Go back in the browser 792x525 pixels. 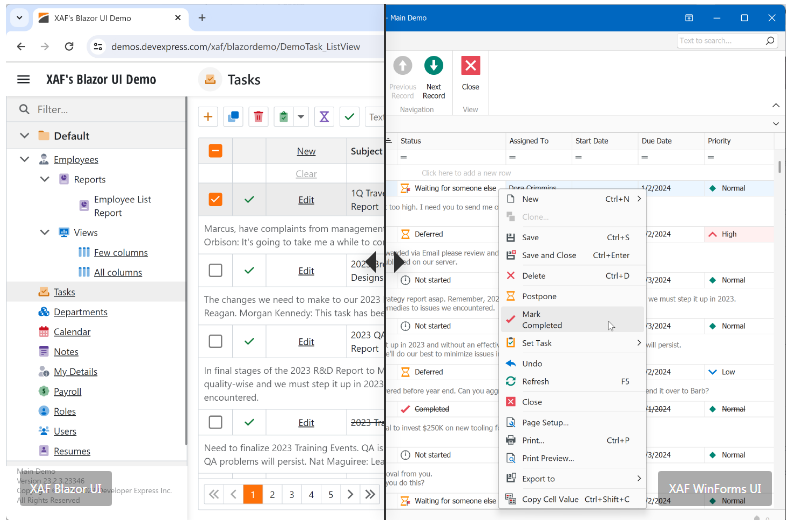(x=21, y=46)
